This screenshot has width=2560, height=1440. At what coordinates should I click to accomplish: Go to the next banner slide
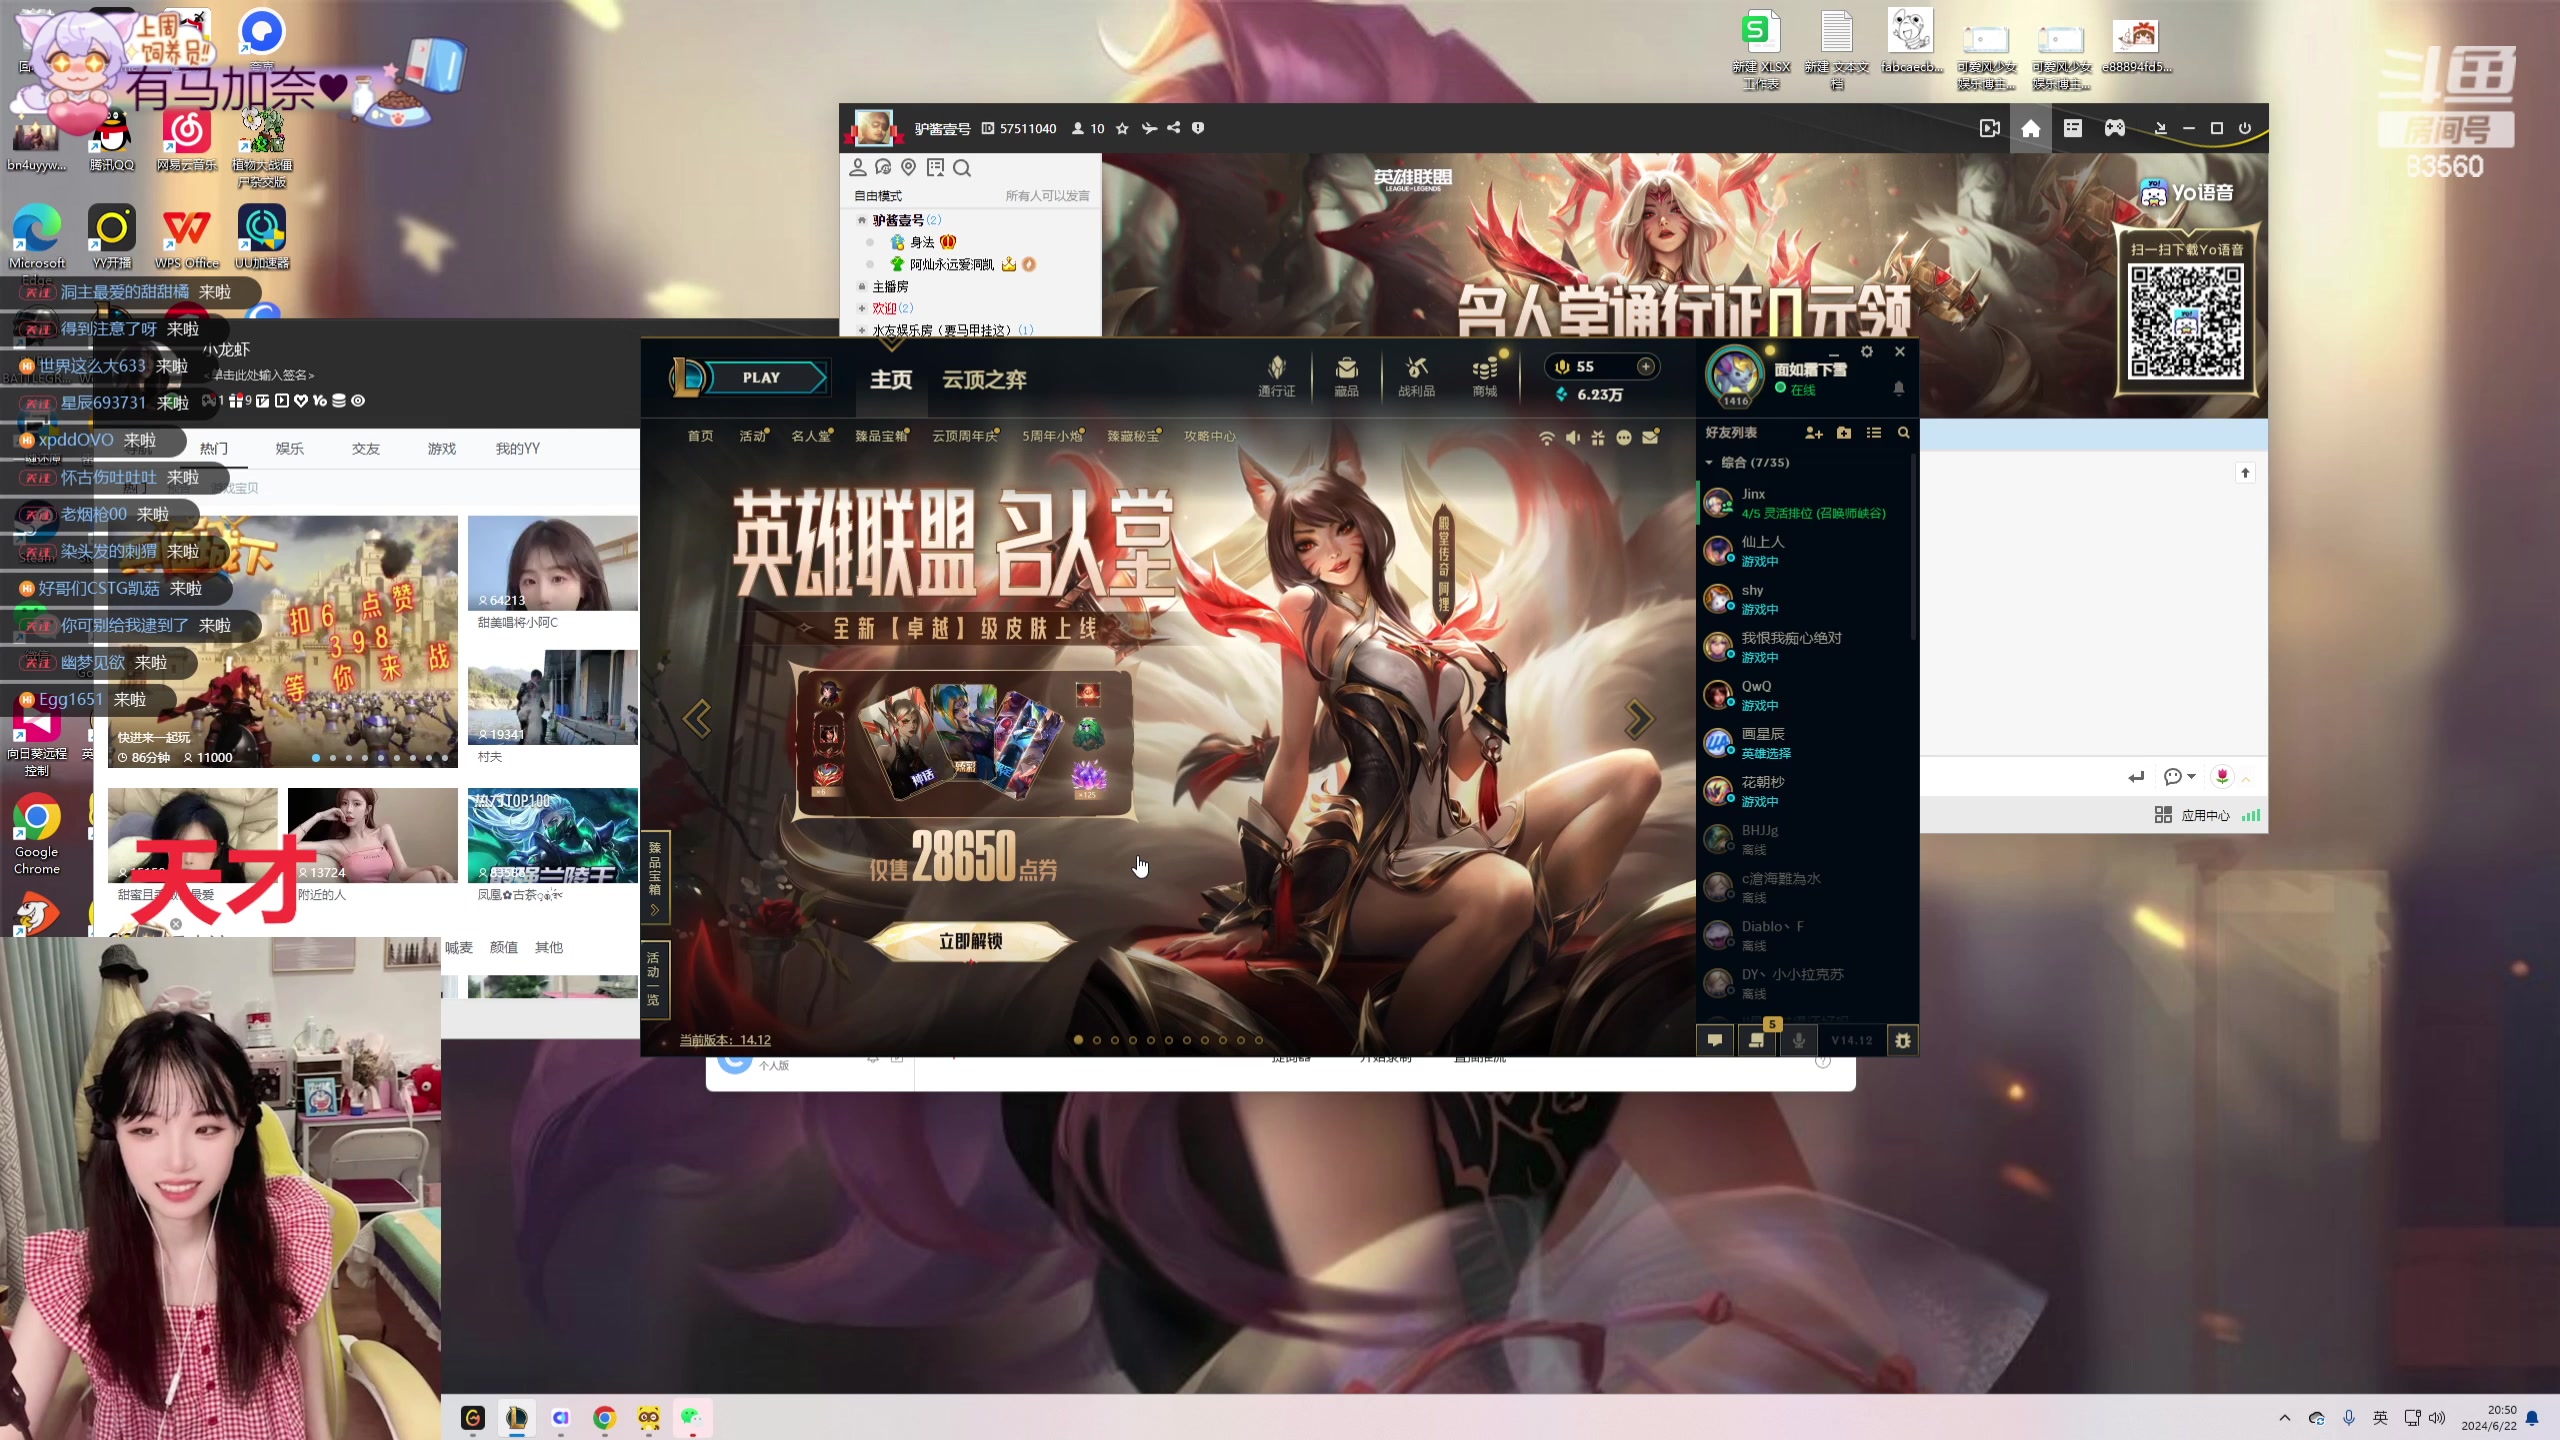[x=1639, y=718]
